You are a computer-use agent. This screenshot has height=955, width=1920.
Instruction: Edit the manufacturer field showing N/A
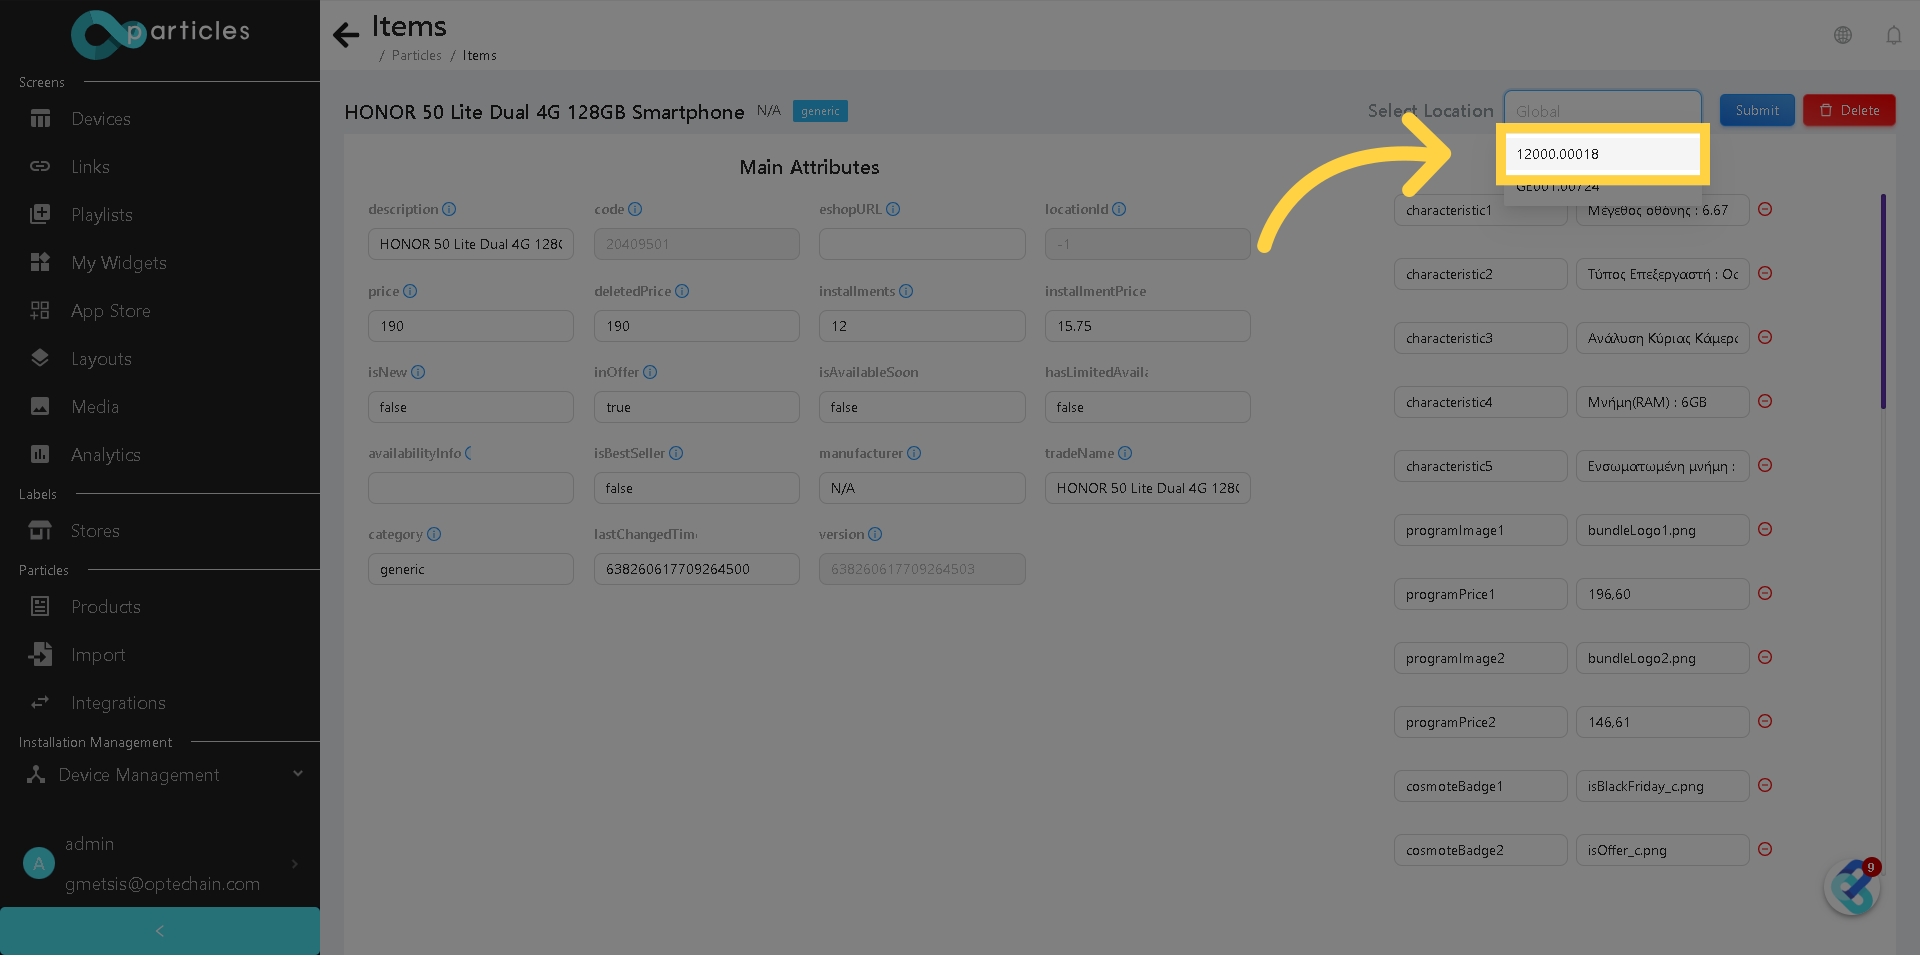[x=922, y=488]
